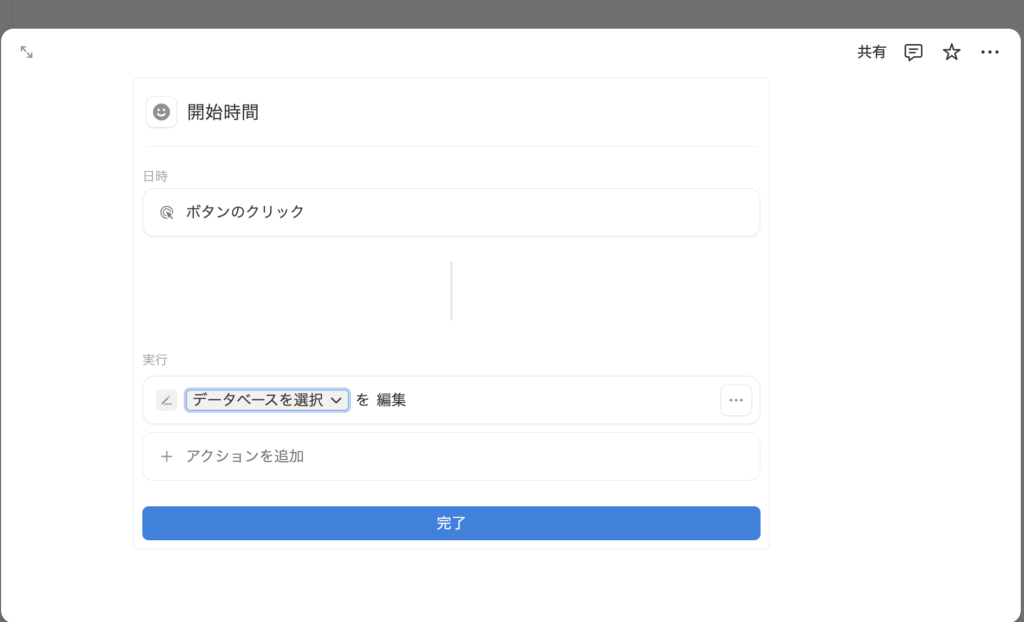
Task: Open the top-right three-dots page menu
Action: click(990, 53)
